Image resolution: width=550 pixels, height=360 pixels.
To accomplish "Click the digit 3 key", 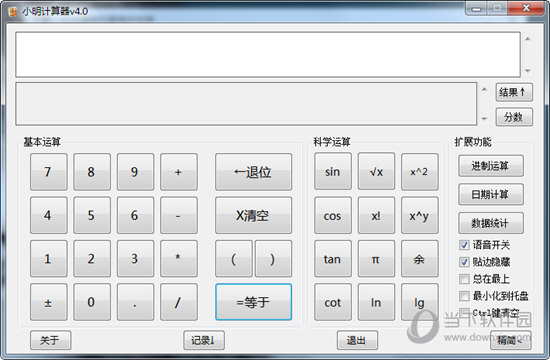I will tap(135, 259).
